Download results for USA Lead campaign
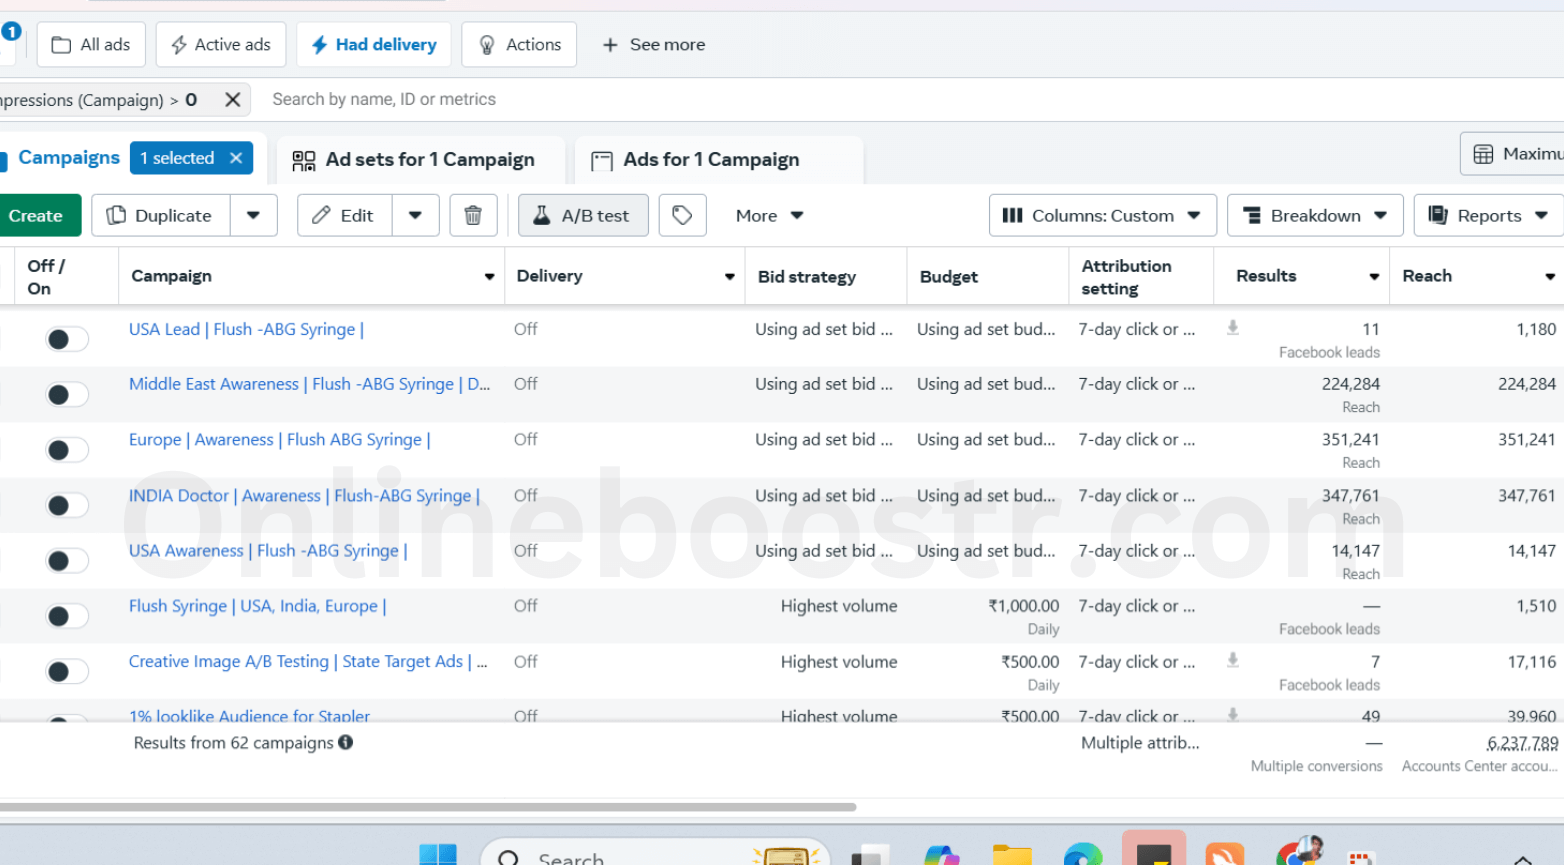 click(x=1233, y=328)
